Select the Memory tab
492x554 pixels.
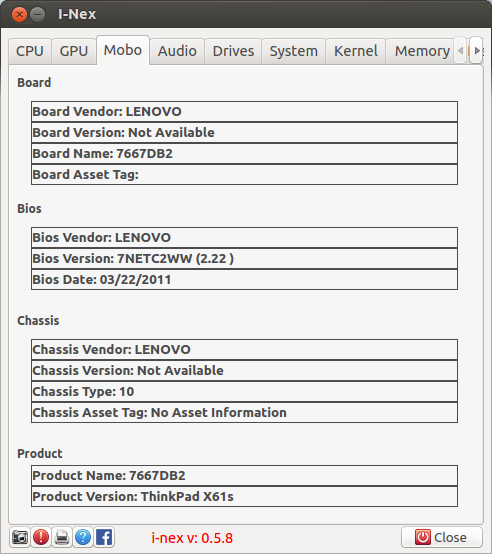[422, 51]
